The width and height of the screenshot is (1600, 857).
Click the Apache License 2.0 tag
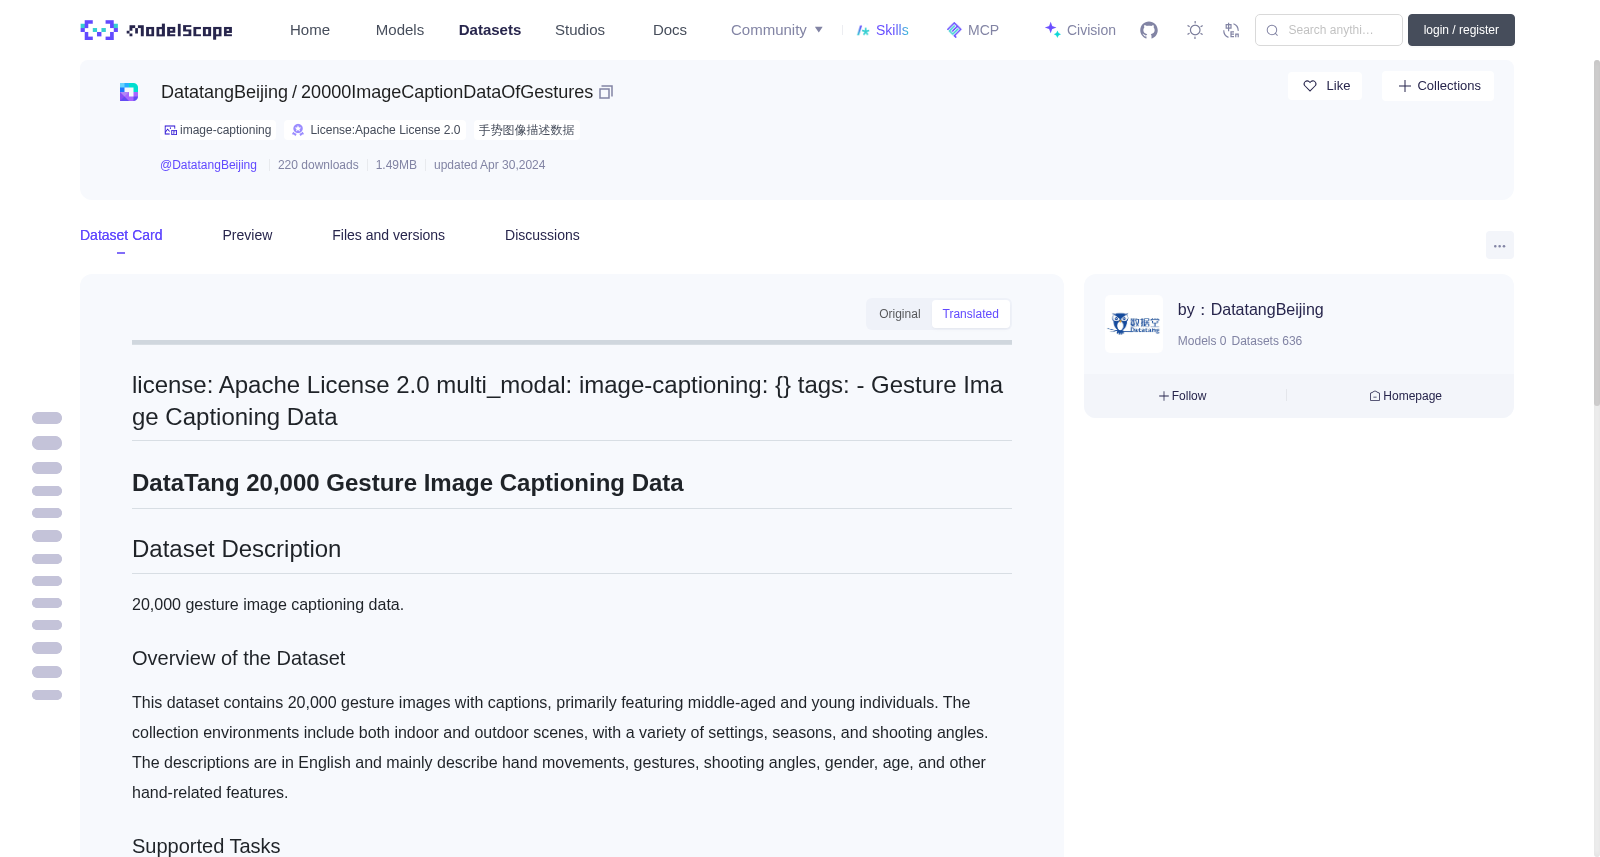coord(376,130)
